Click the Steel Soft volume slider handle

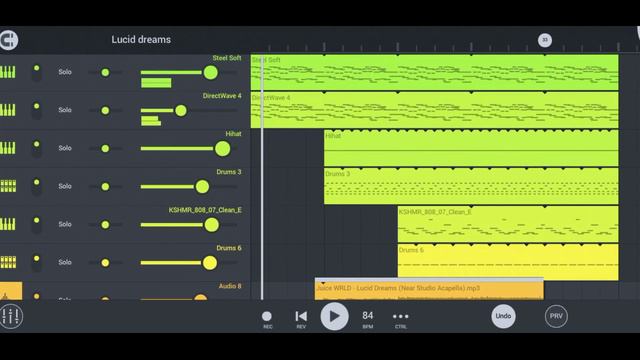[x=211, y=73]
